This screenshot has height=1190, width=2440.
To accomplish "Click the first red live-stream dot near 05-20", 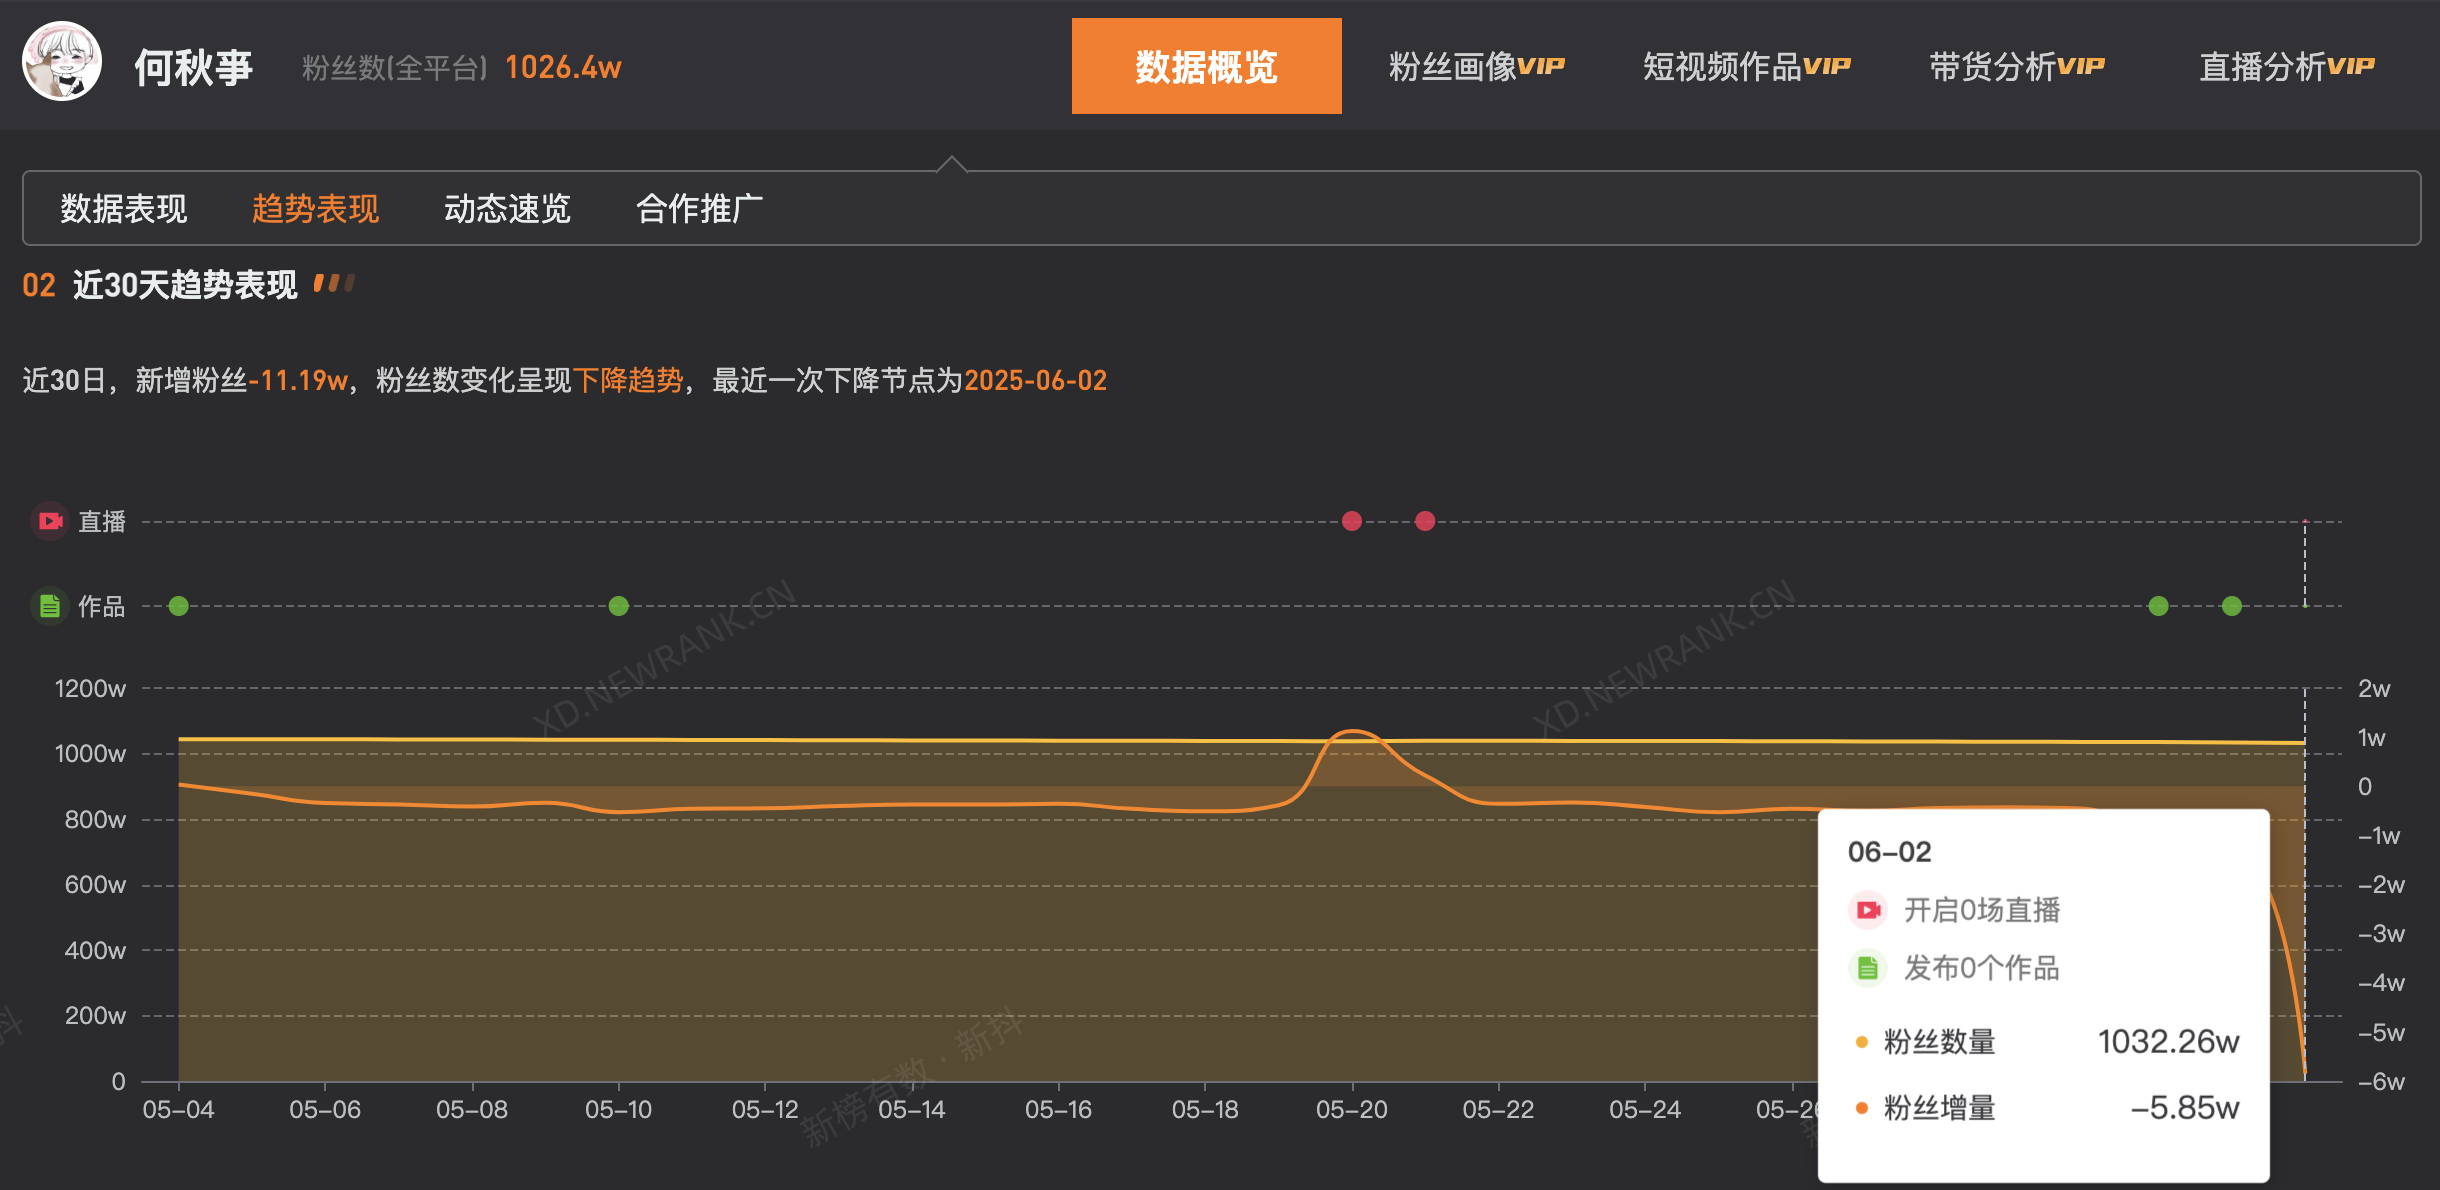I will pos(1351,521).
